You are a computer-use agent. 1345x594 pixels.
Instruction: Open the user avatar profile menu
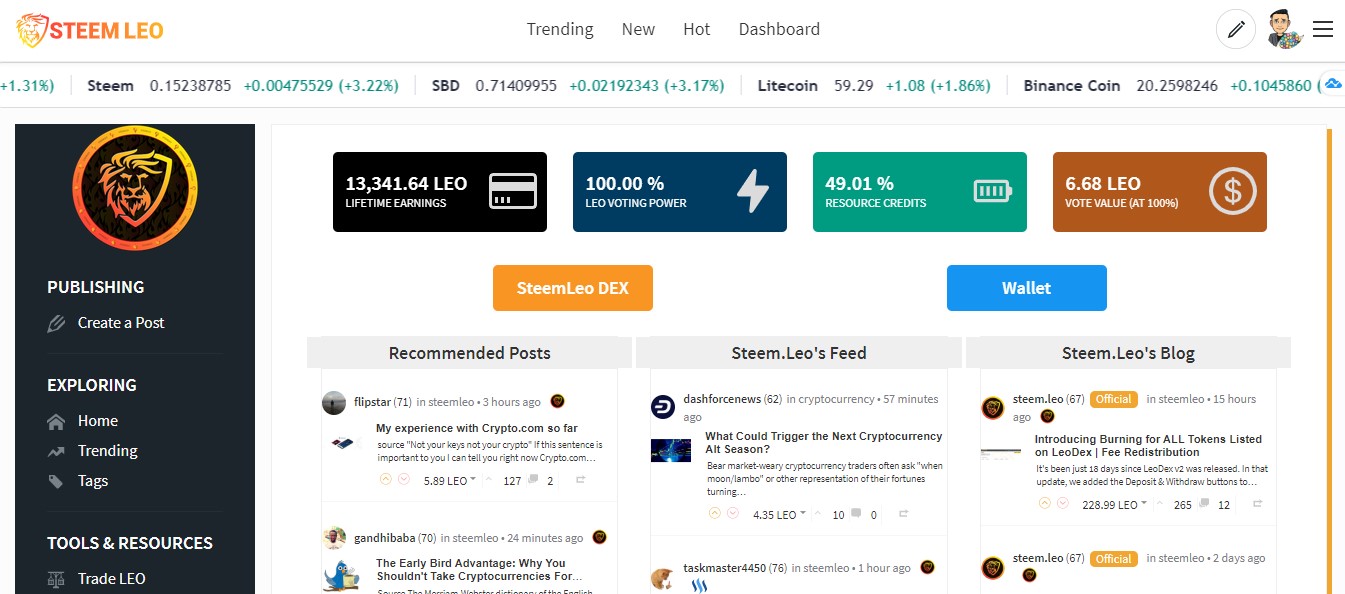(x=1284, y=29)
